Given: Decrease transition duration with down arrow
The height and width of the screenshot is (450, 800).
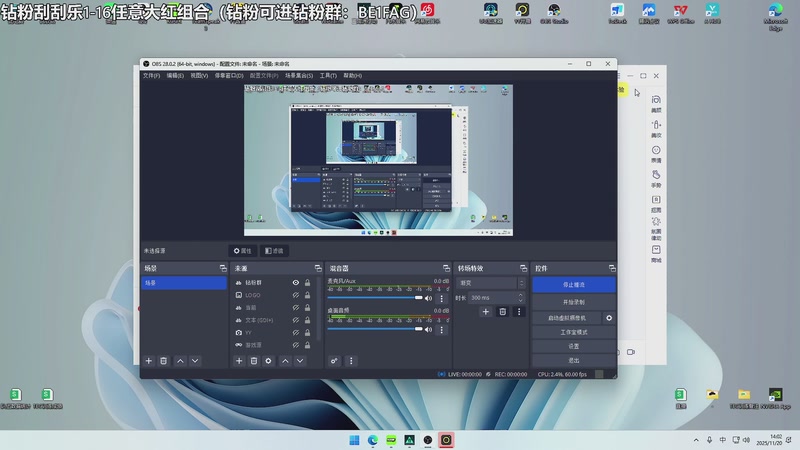Looking at the screenshot, I should point(520,301).
